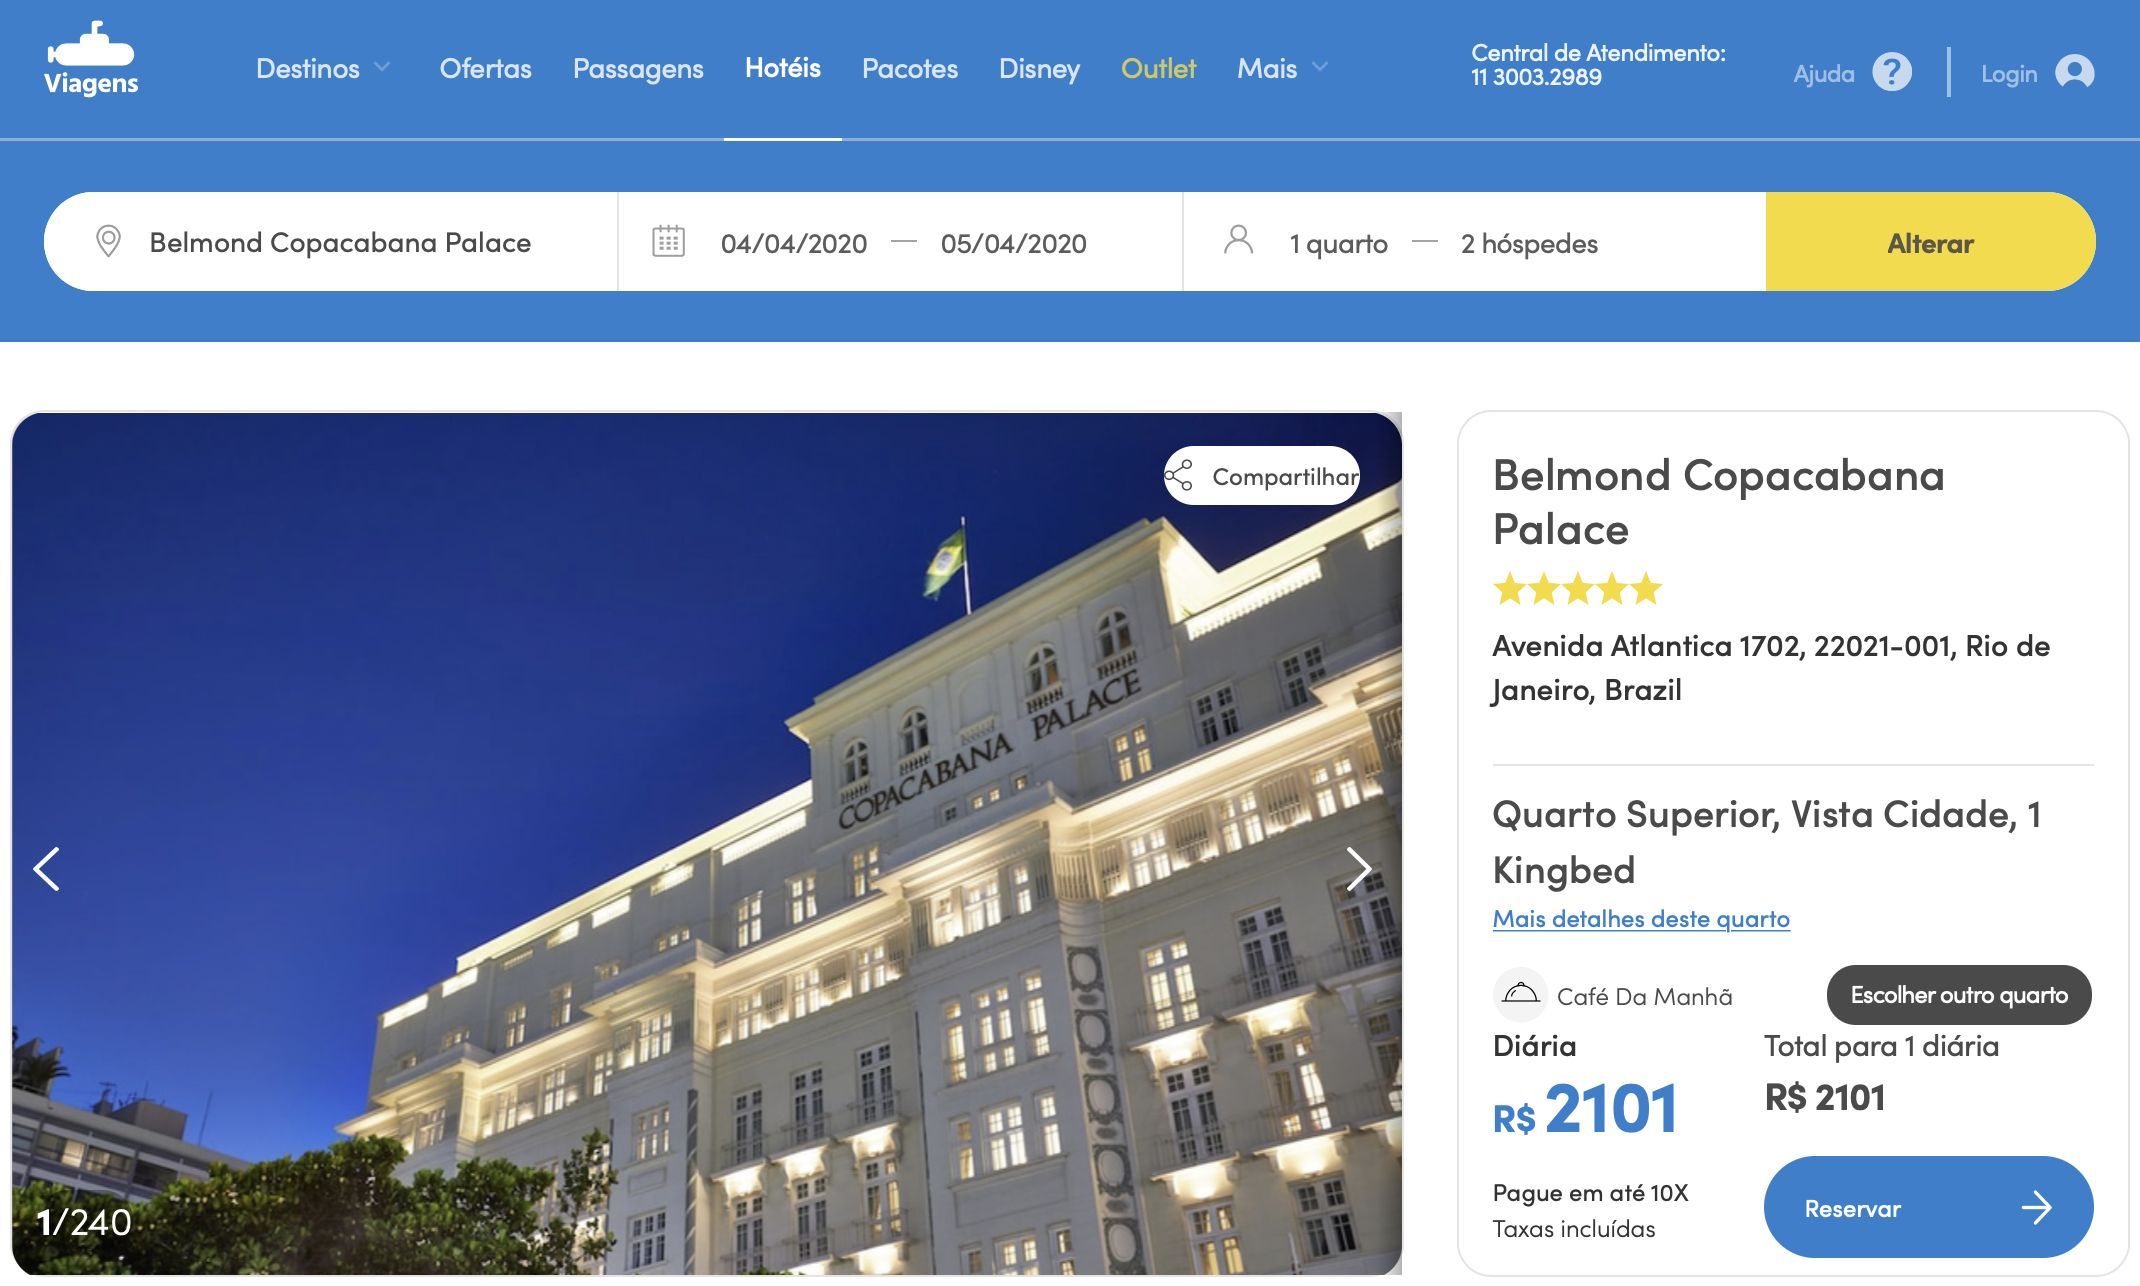Viewport: 2140px width, 1286px height.
Task: Show previous hotel photo with left arrow
Action: click(x=47, y=868)
